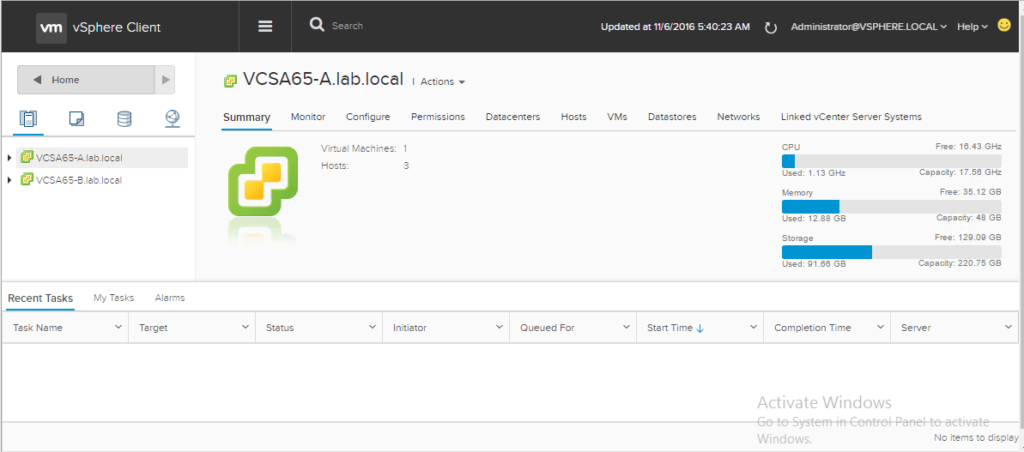This screenshot has height=452, width=1024.
Task: Open the Help dropdown menu
Action: [972, 27]
